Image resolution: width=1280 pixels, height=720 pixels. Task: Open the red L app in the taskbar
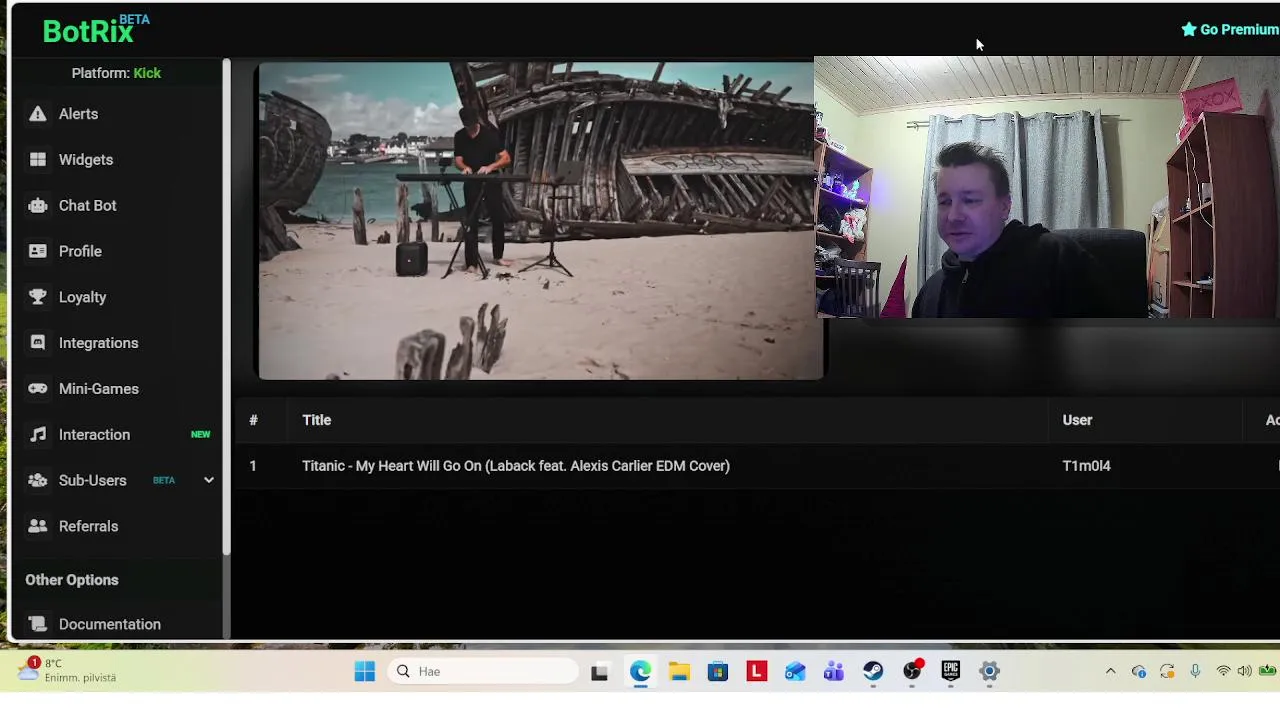click(756, 671)
